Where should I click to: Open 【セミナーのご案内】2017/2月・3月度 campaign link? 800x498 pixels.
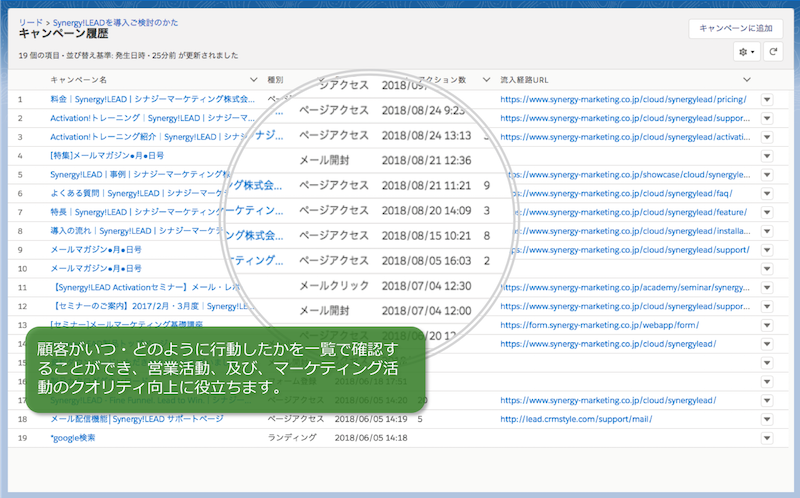pyautogui.click(x=152, y=307)
